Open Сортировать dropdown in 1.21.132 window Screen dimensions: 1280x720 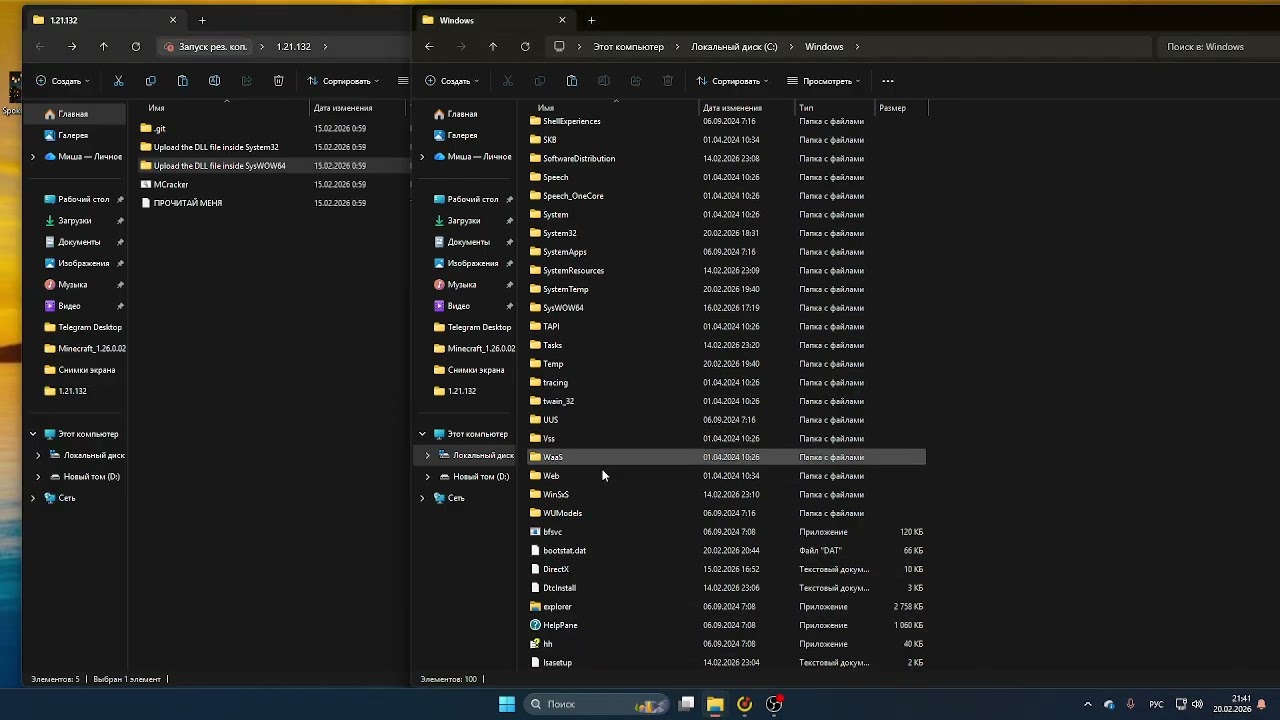pyautogui.click(x=344, y=81)
